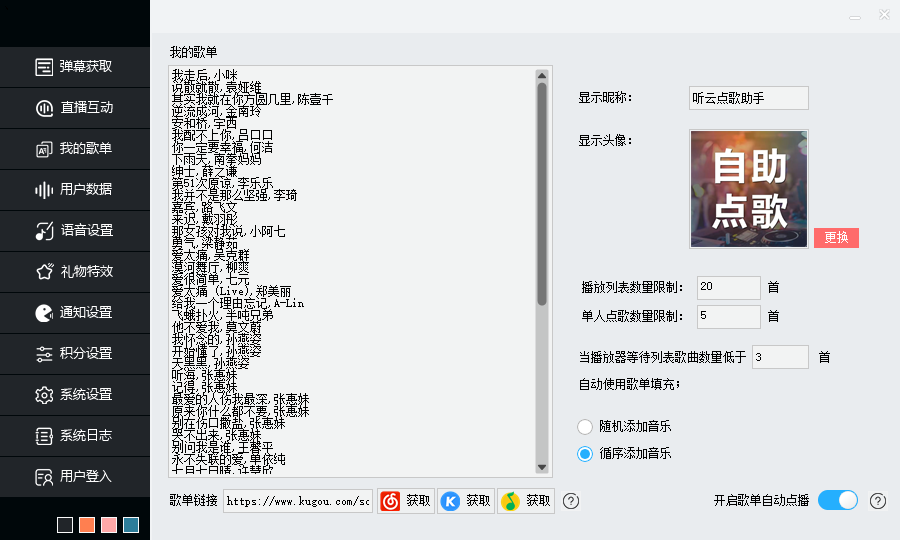The width and height of the screenshot is (900, 540).
Task: Click help icon beside the 获取 buttons
Action: point(571,501)
